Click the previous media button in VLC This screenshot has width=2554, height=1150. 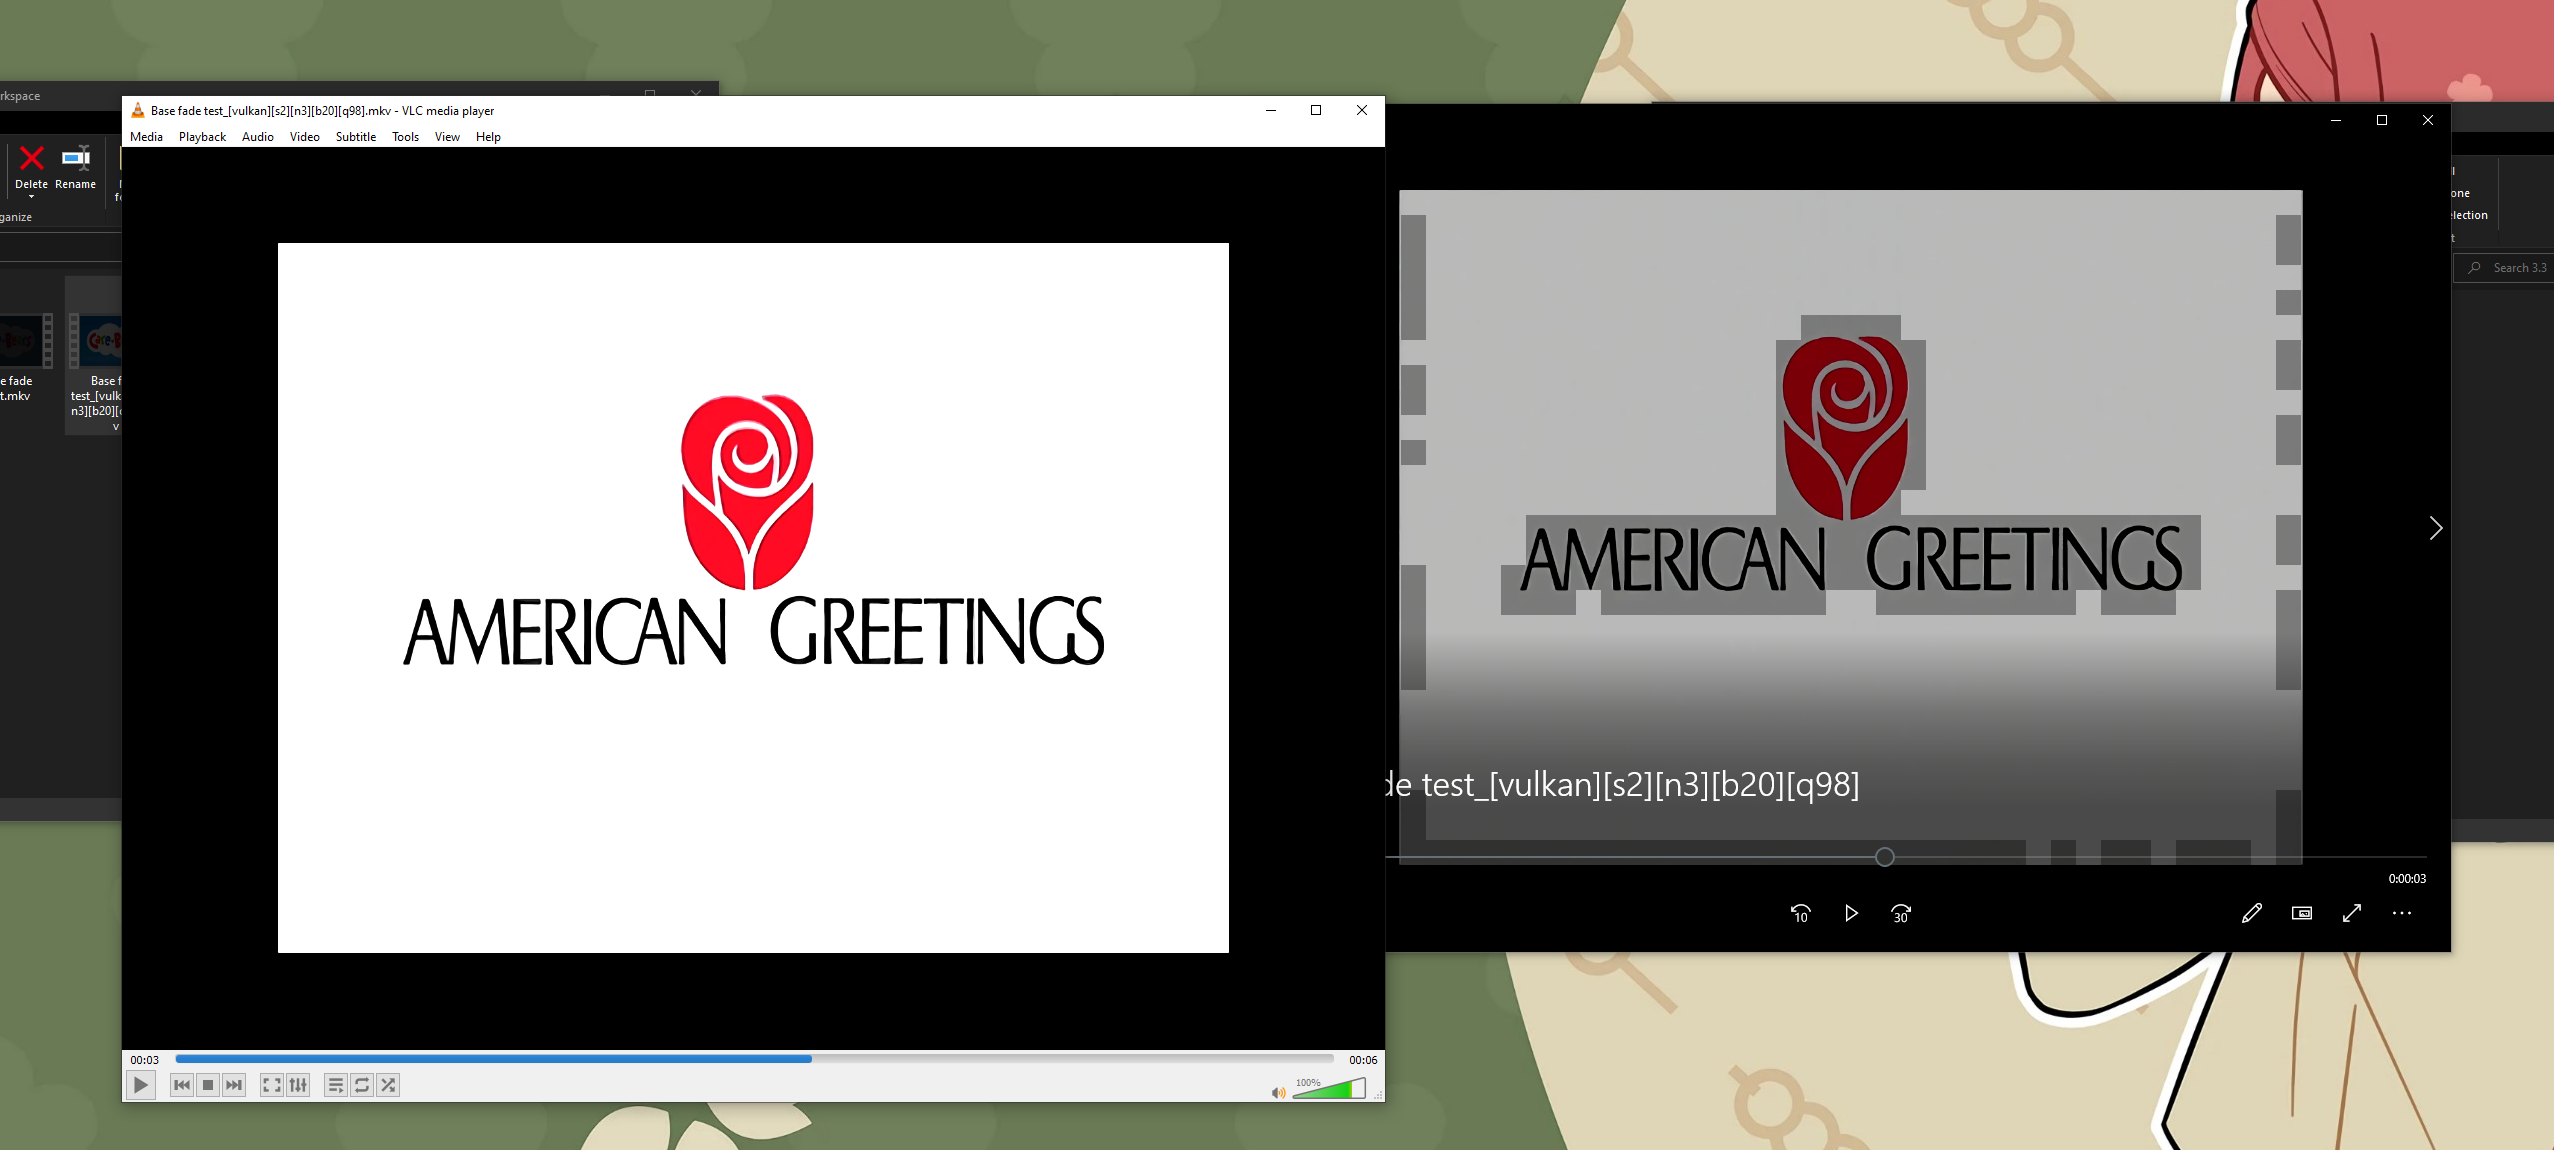[x=181, y=1085]
